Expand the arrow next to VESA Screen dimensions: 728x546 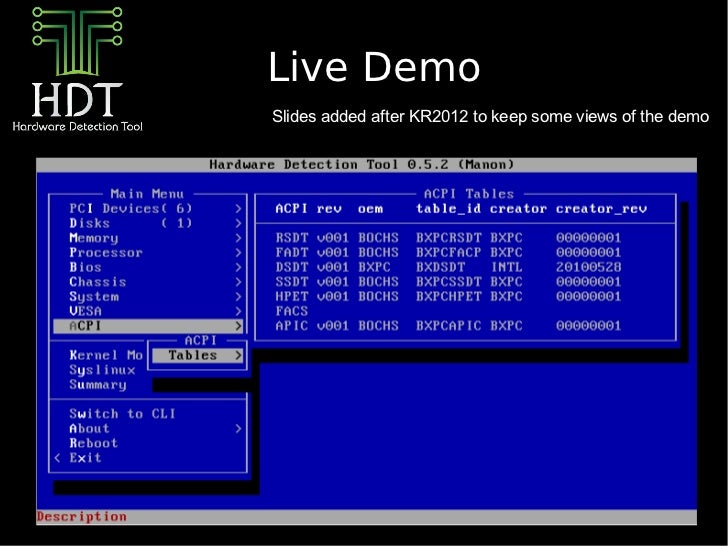pyautogui.click(x=238, y=311)
